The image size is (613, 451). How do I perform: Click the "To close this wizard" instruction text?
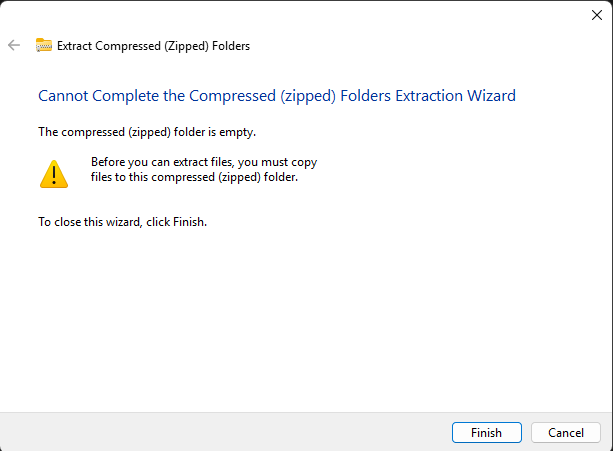[122, 222]
